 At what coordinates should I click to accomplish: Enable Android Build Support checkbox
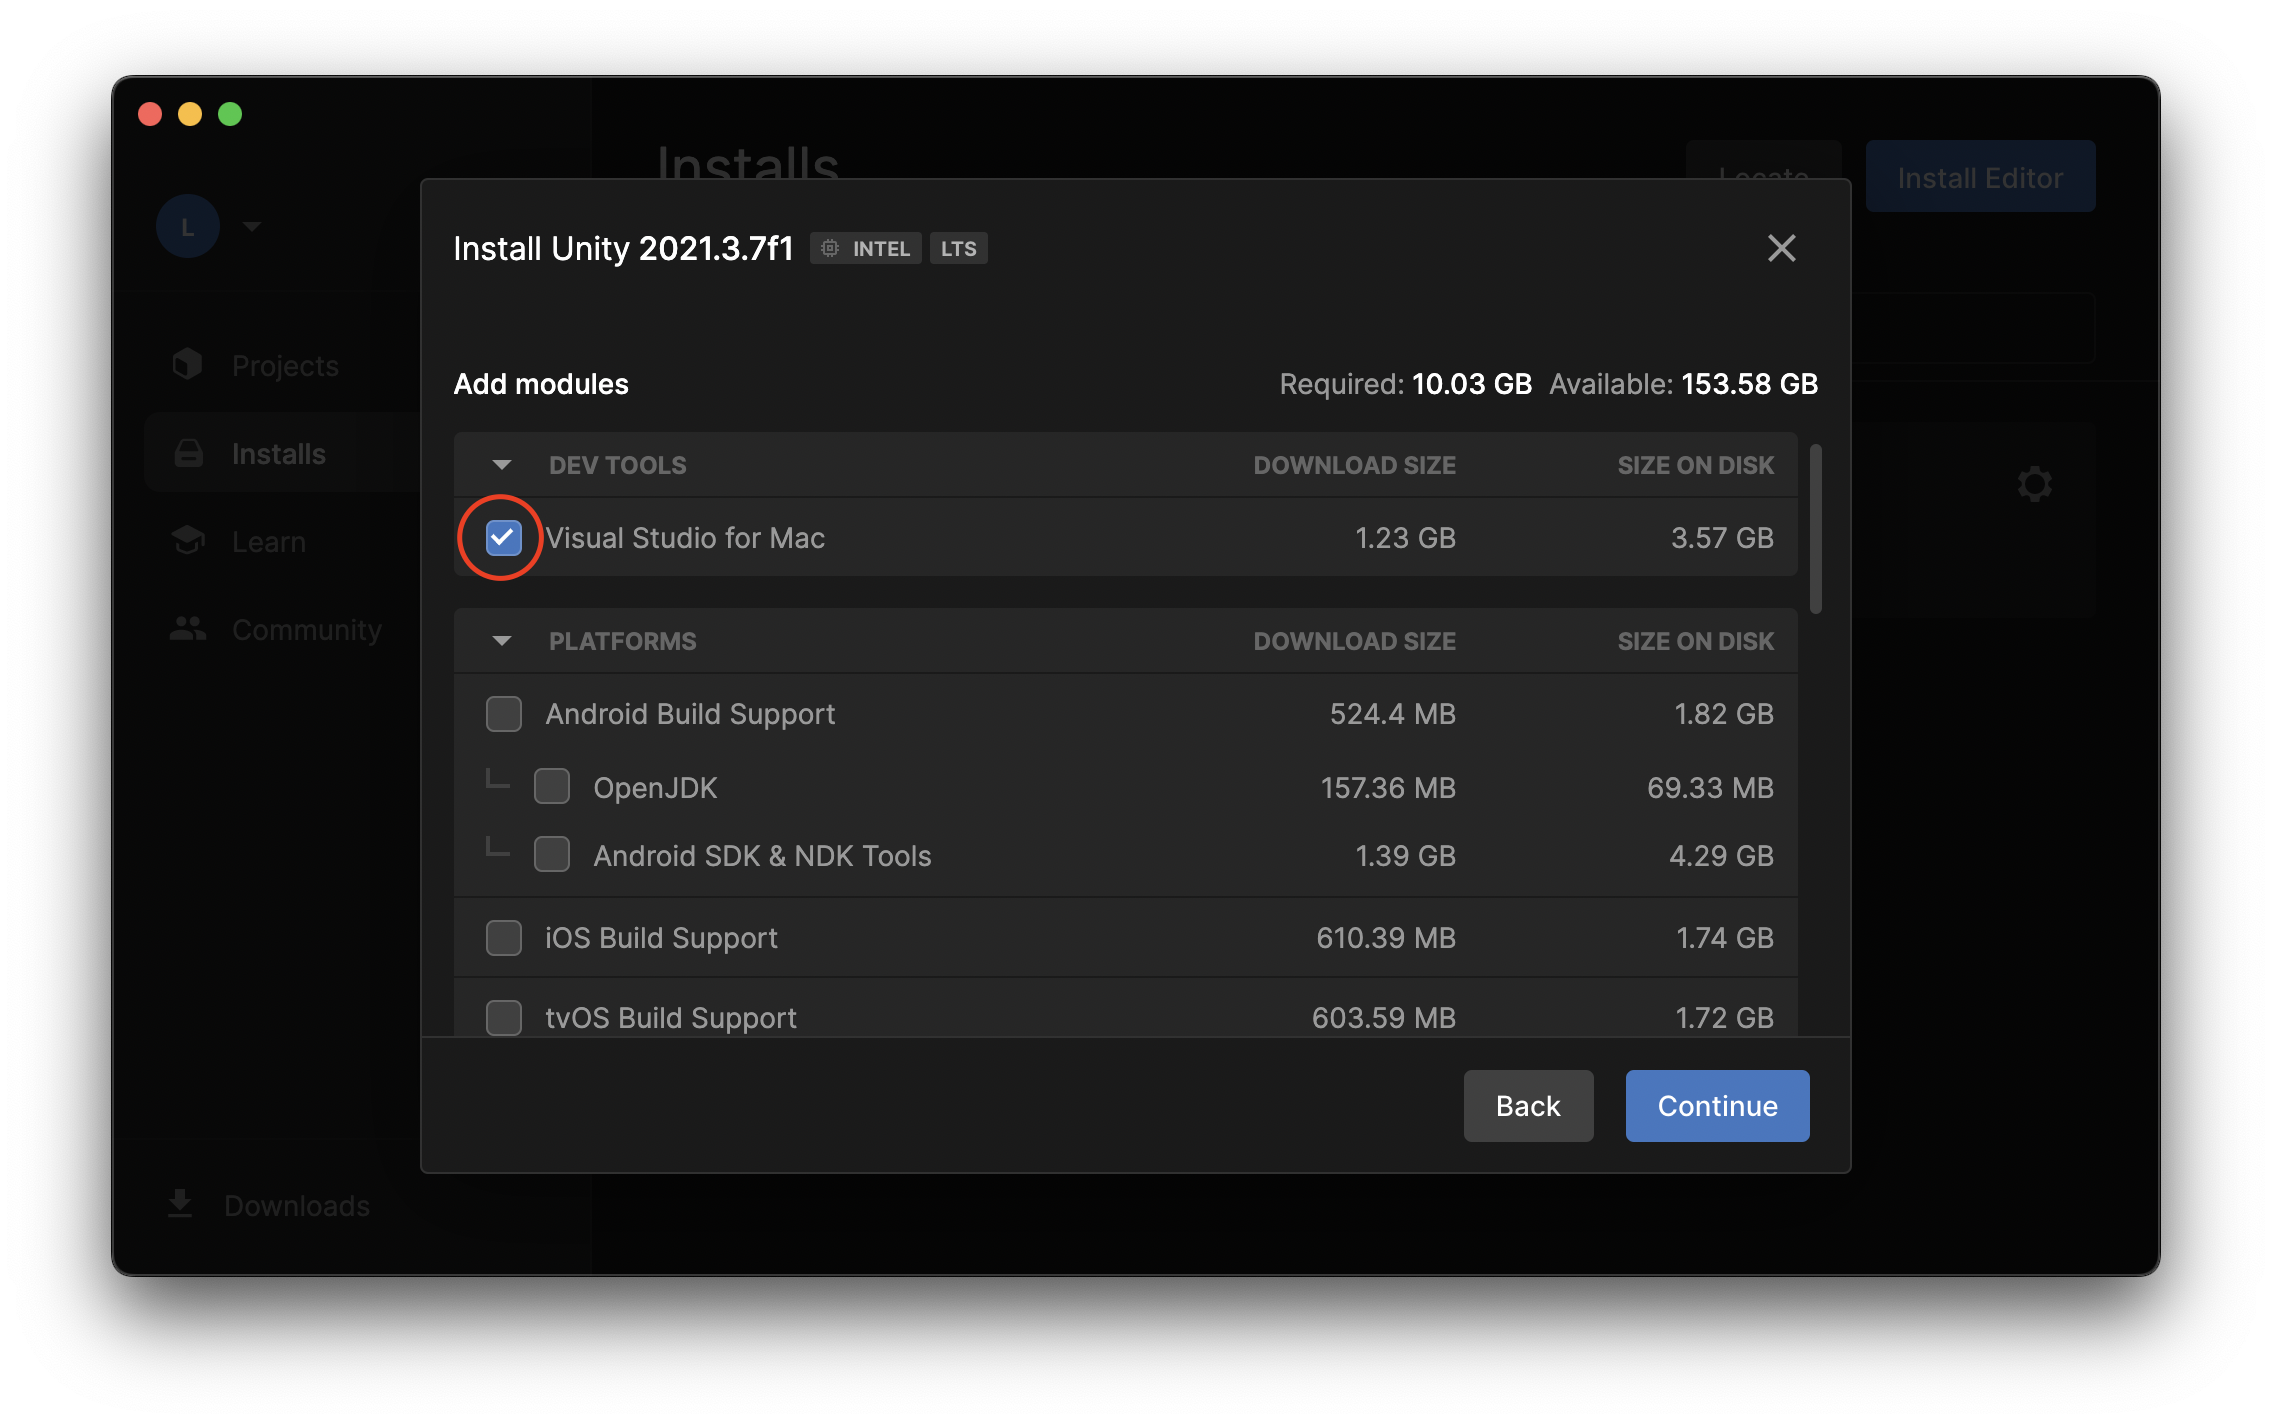click(503, 714)
